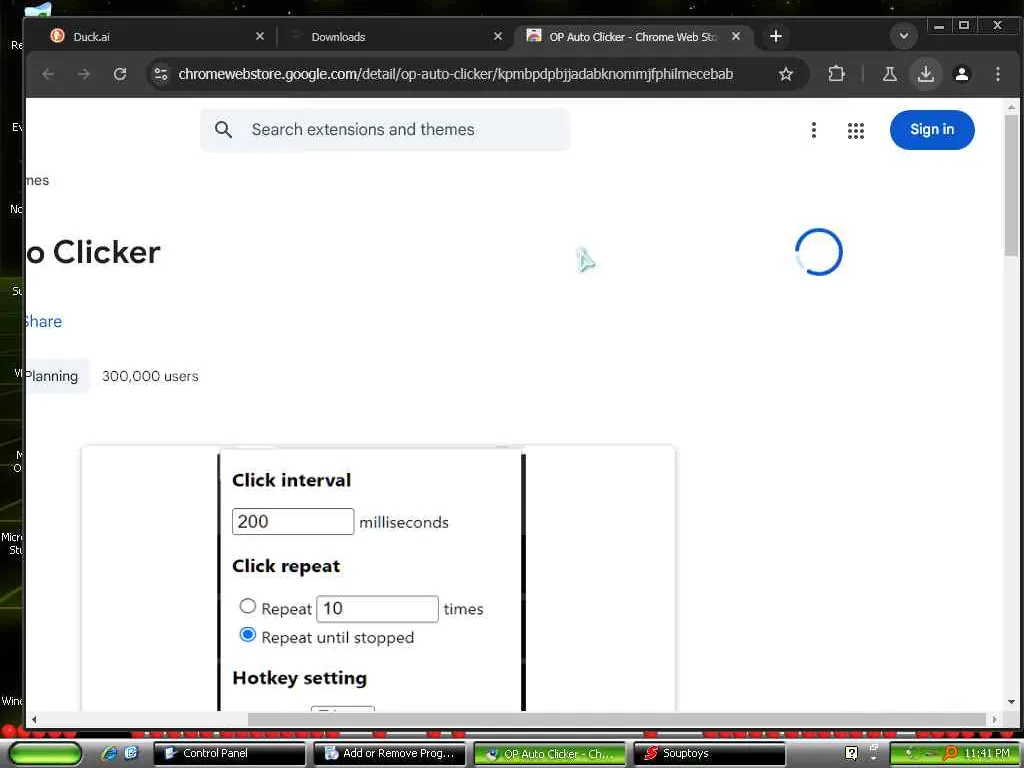1024x768 pixels.
Task: Open Google apps grid
Action: [856, 131]
